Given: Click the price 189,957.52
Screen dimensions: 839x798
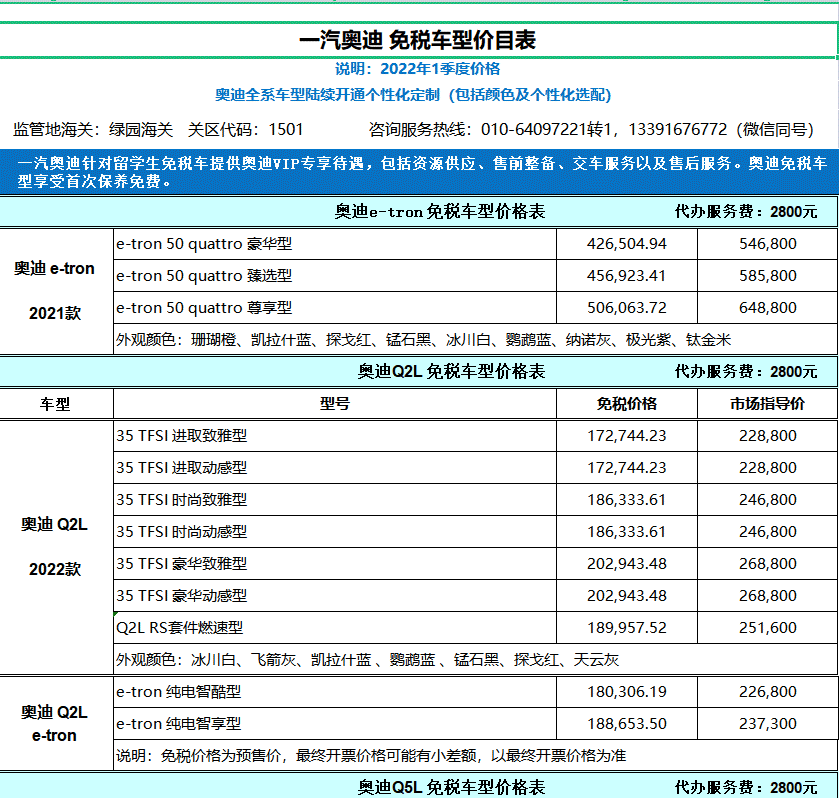Looking at the screenshot, I should pos(627,628).
